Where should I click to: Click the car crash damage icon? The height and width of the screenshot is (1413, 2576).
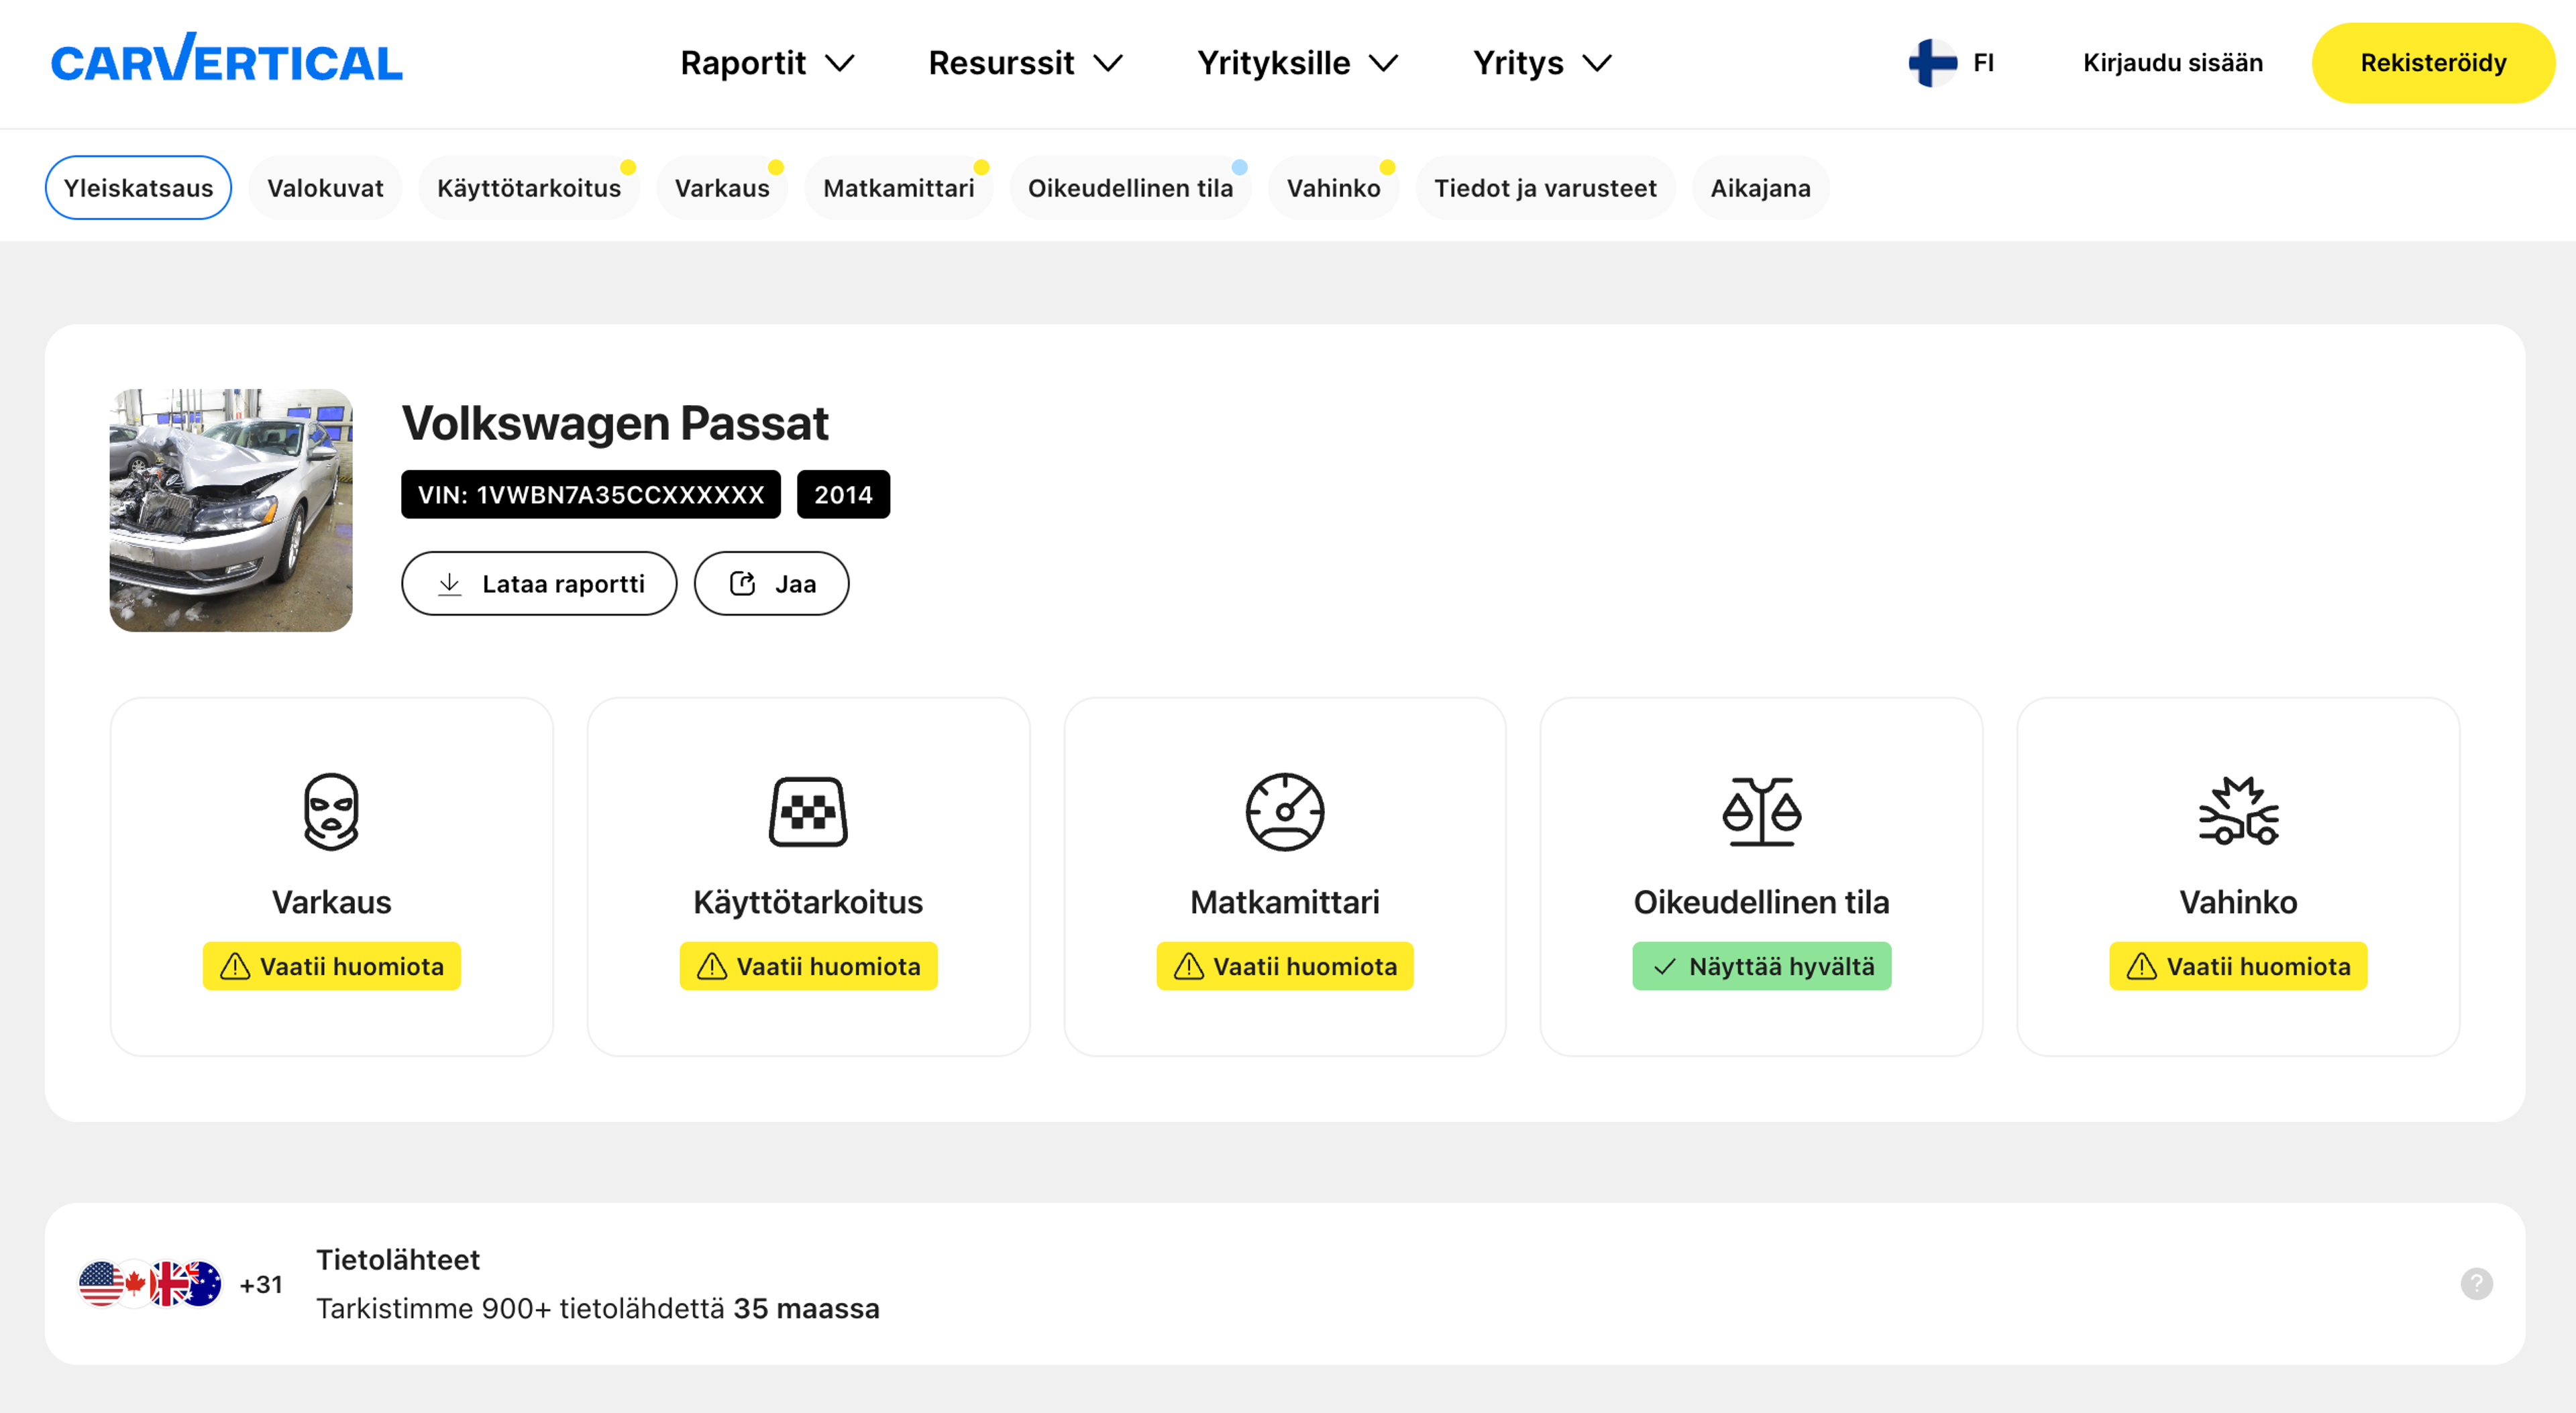pos(2238,811)
